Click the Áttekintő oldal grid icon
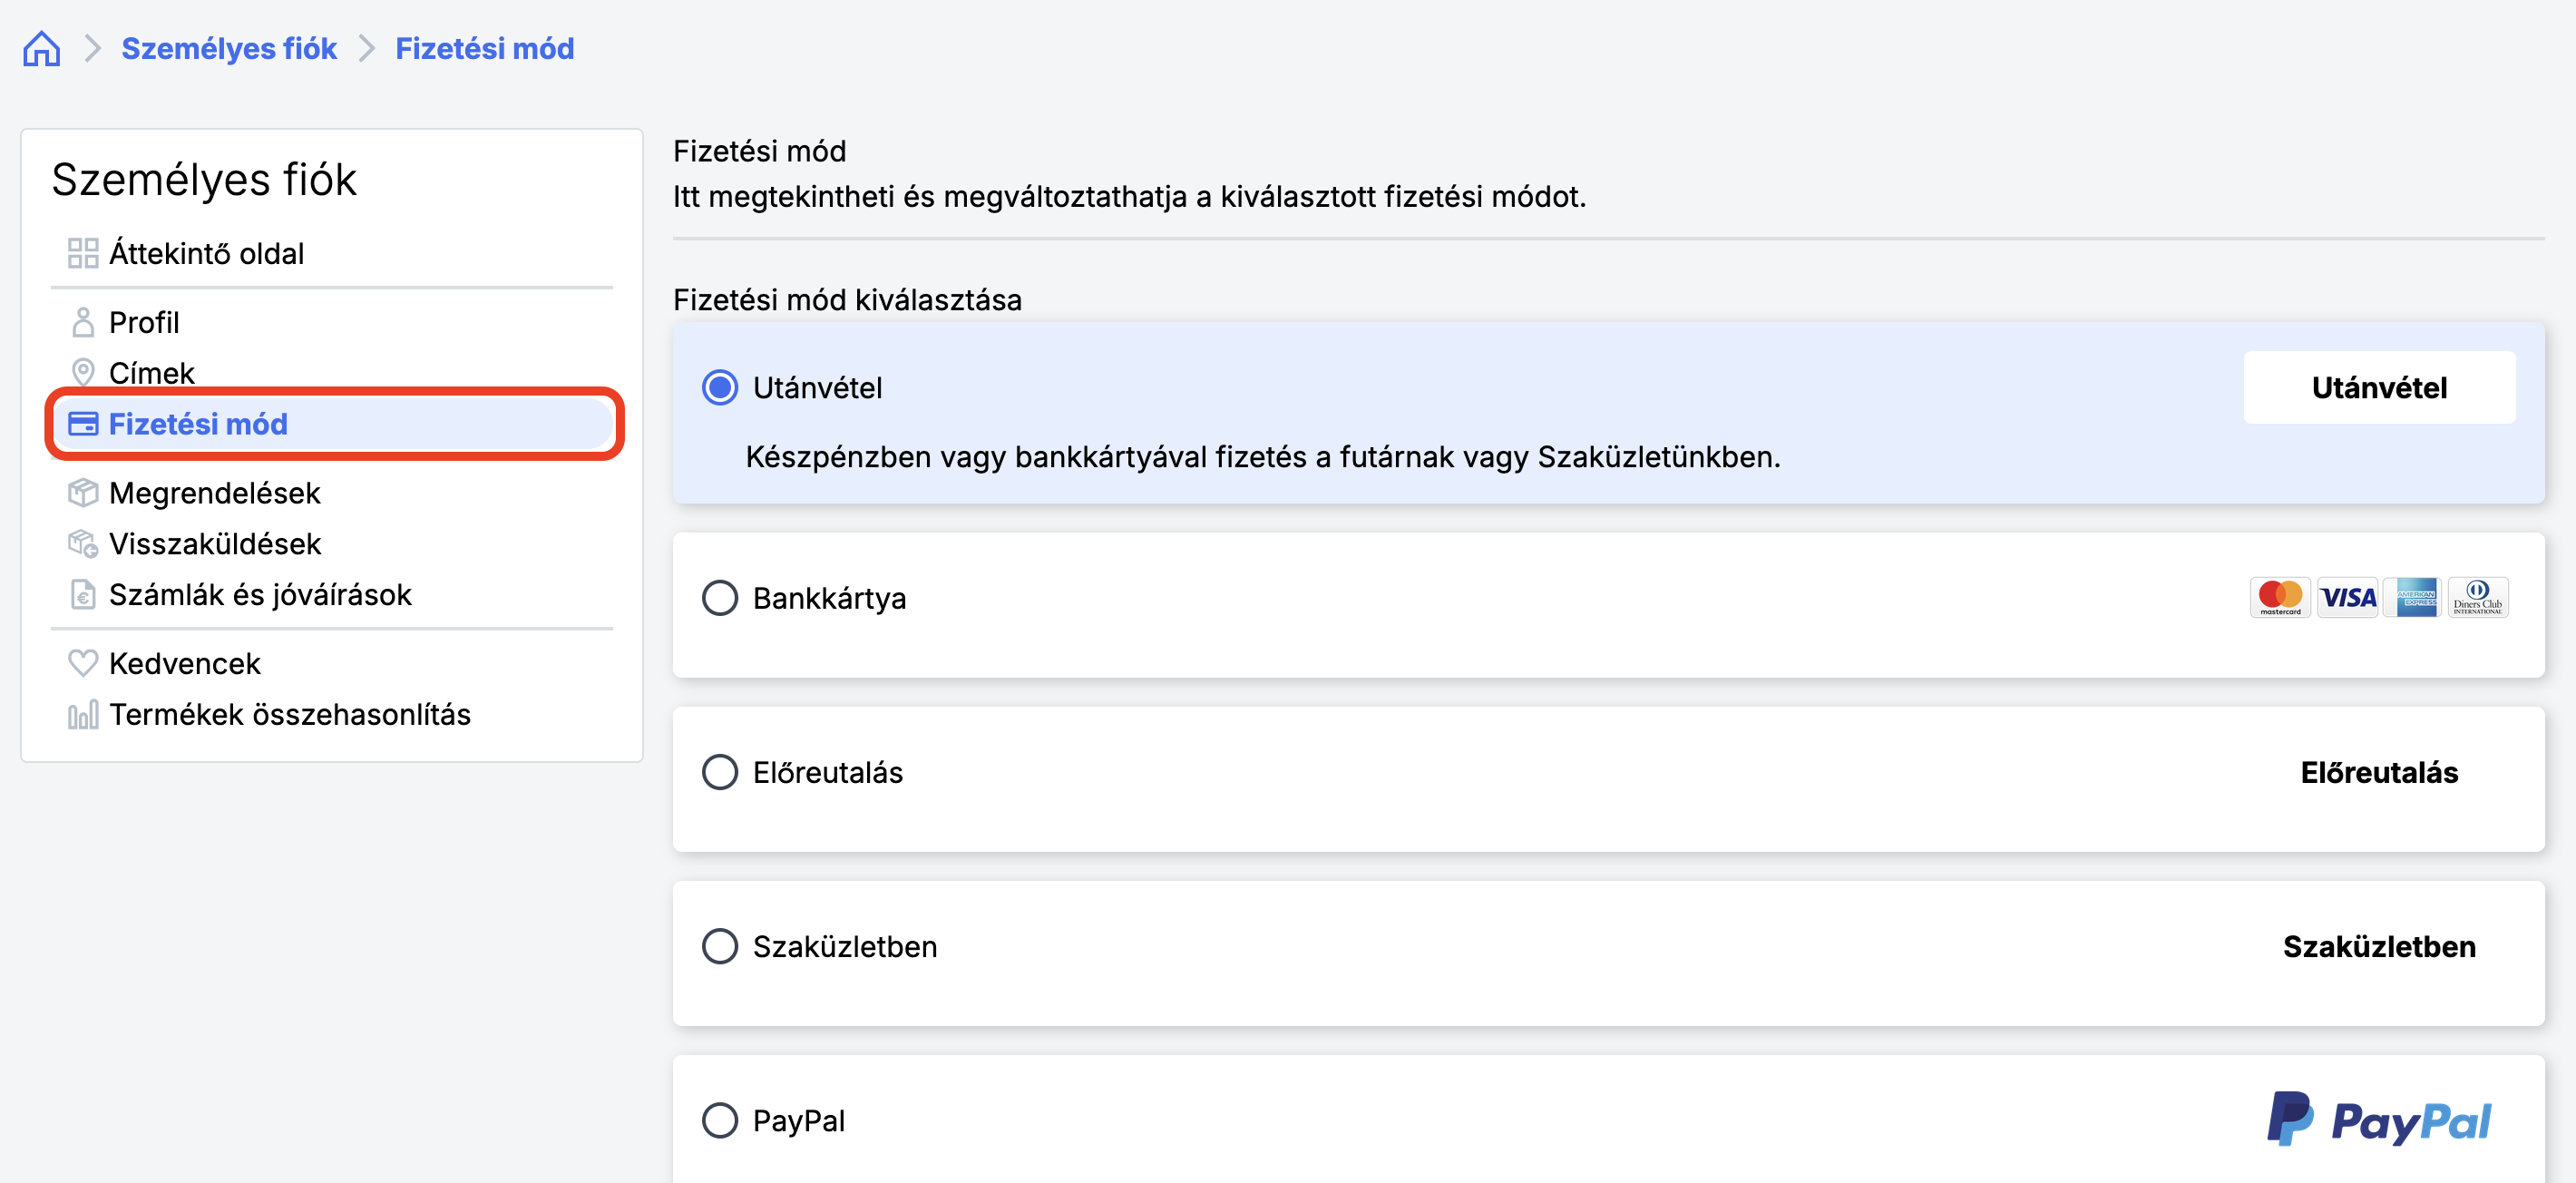Screen dimensions: 2576x1183 click(x=83, y=253)
